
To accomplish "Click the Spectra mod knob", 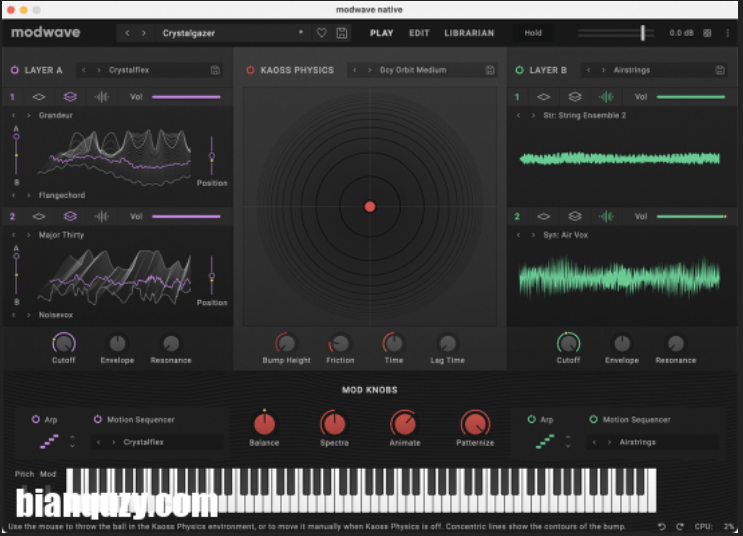I will (x=334, y=423).
